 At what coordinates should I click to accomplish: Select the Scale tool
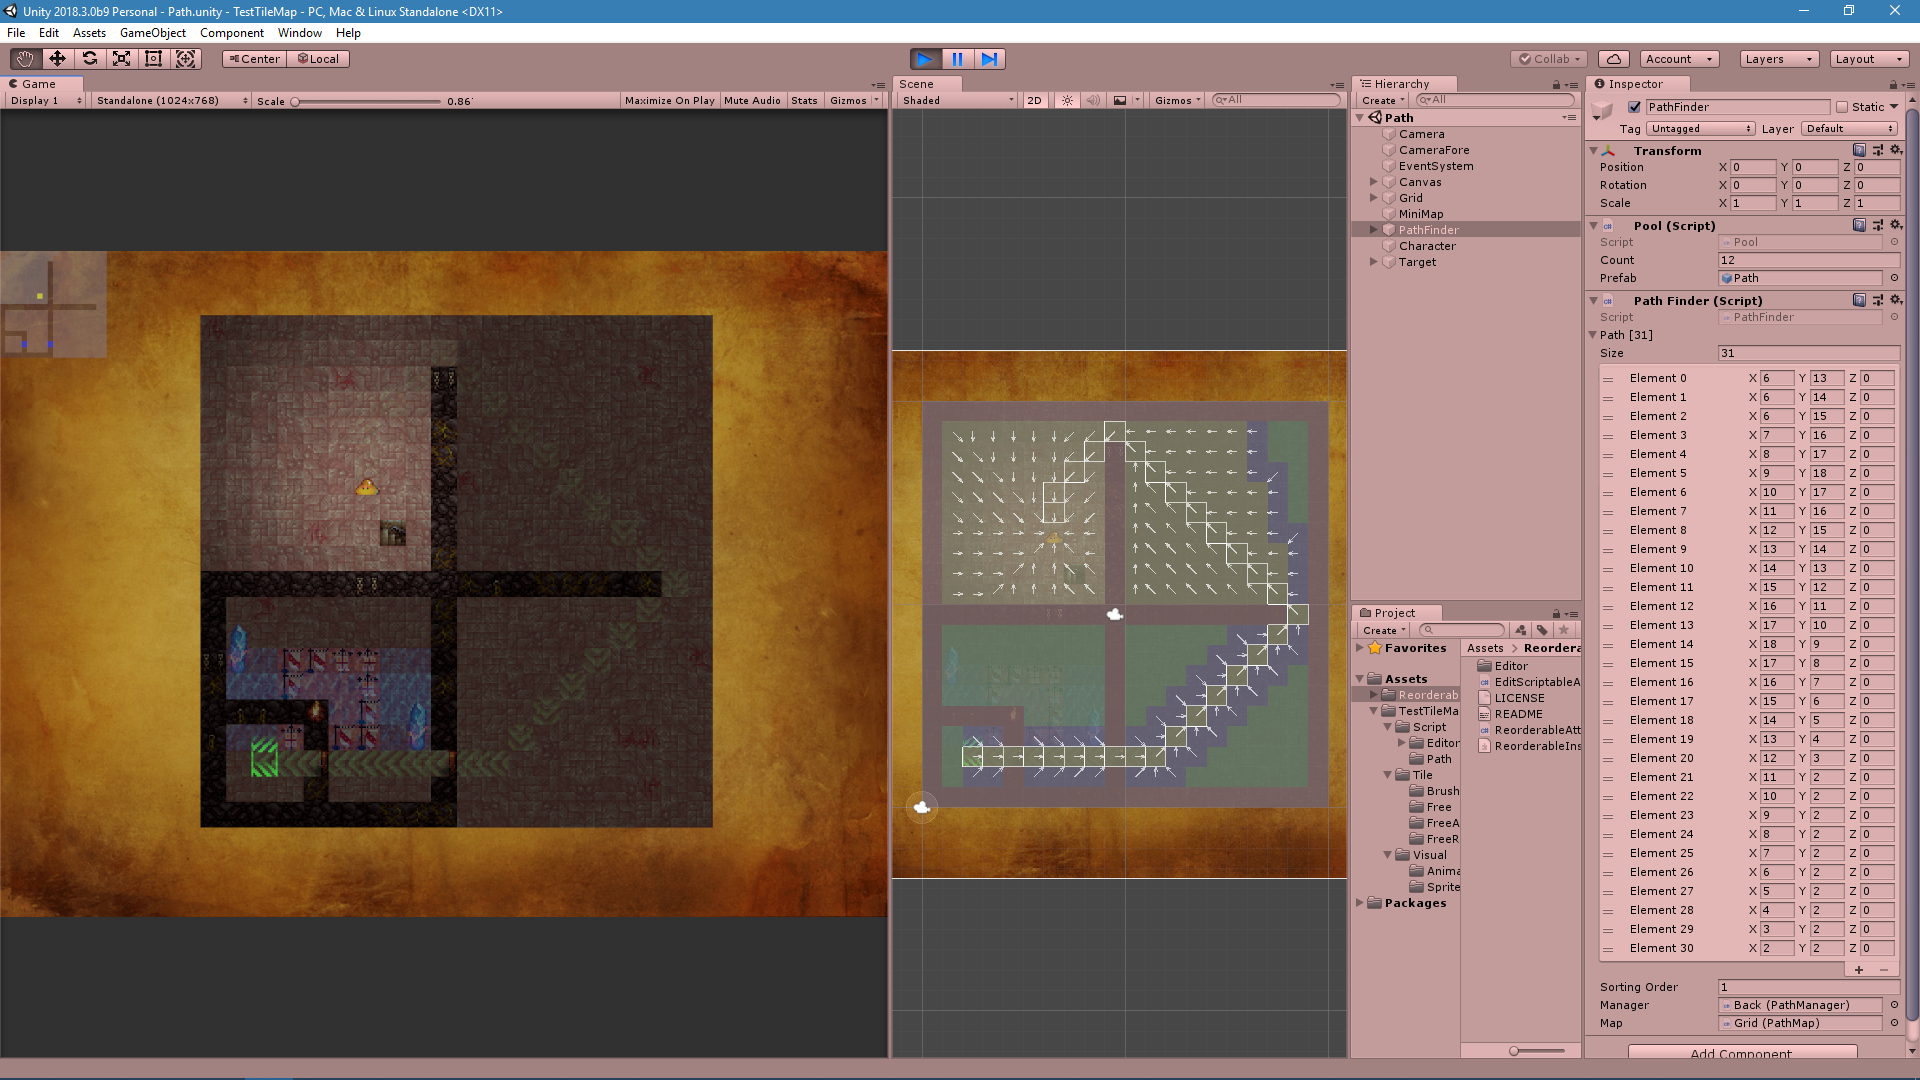tap(121, 58)
